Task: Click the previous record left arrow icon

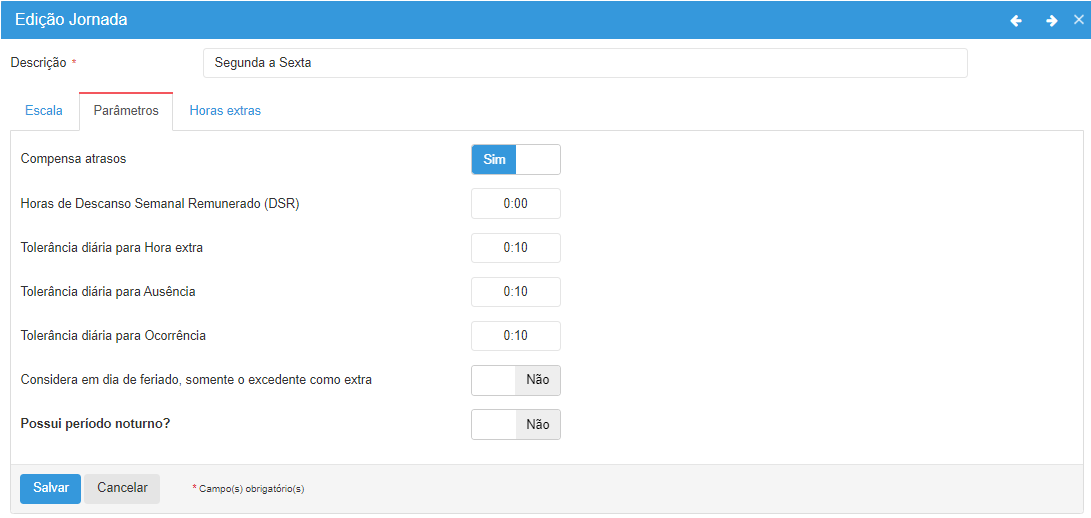Action: (x=1016, y=20)
